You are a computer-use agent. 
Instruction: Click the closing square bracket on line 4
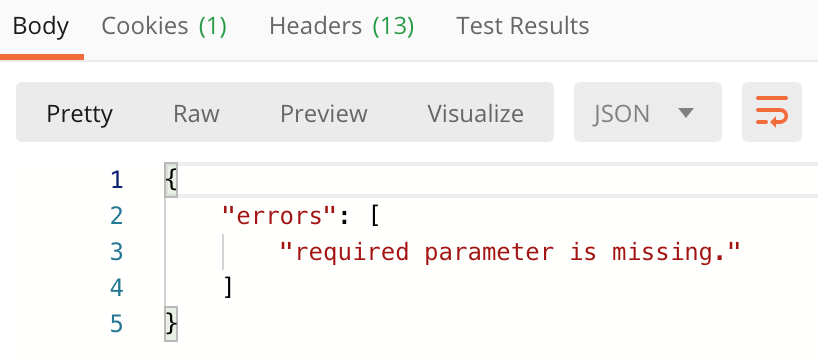227,287
